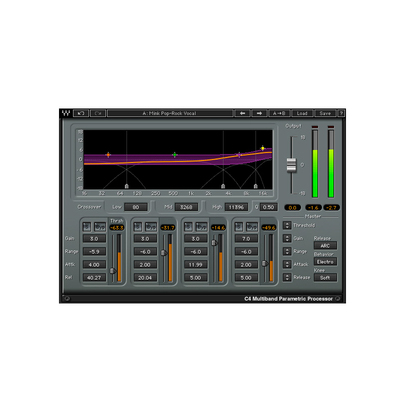Select the yellow high band marker on graph

[263, 148]
